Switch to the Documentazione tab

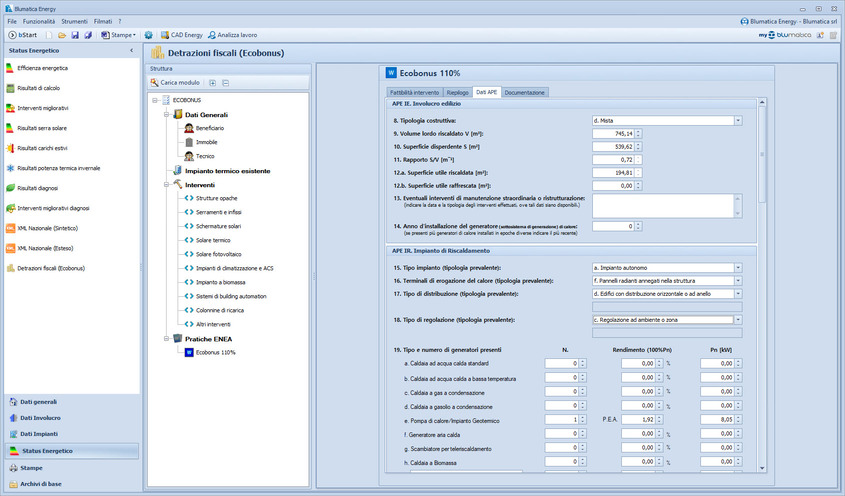tap(524, 93)
